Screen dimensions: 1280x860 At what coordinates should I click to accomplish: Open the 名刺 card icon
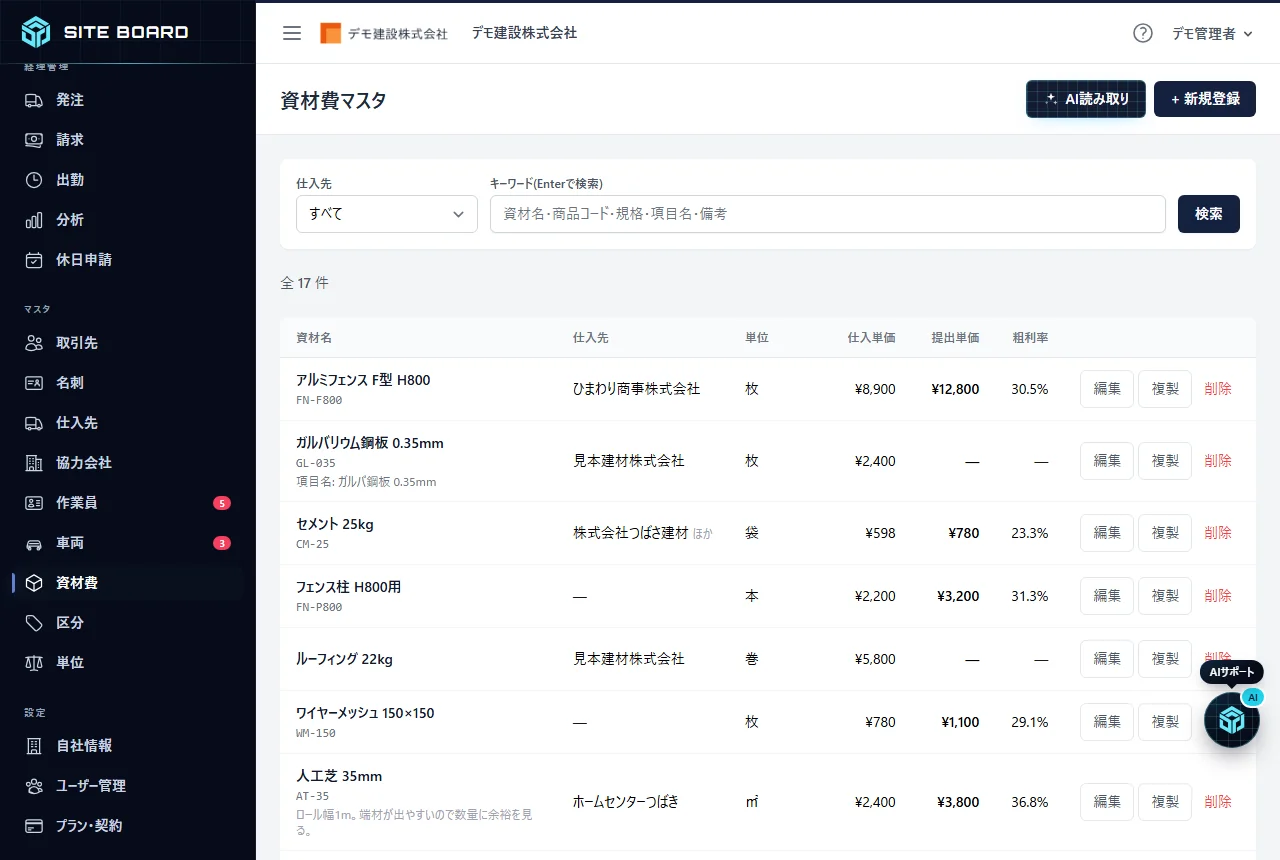(34, 383)
